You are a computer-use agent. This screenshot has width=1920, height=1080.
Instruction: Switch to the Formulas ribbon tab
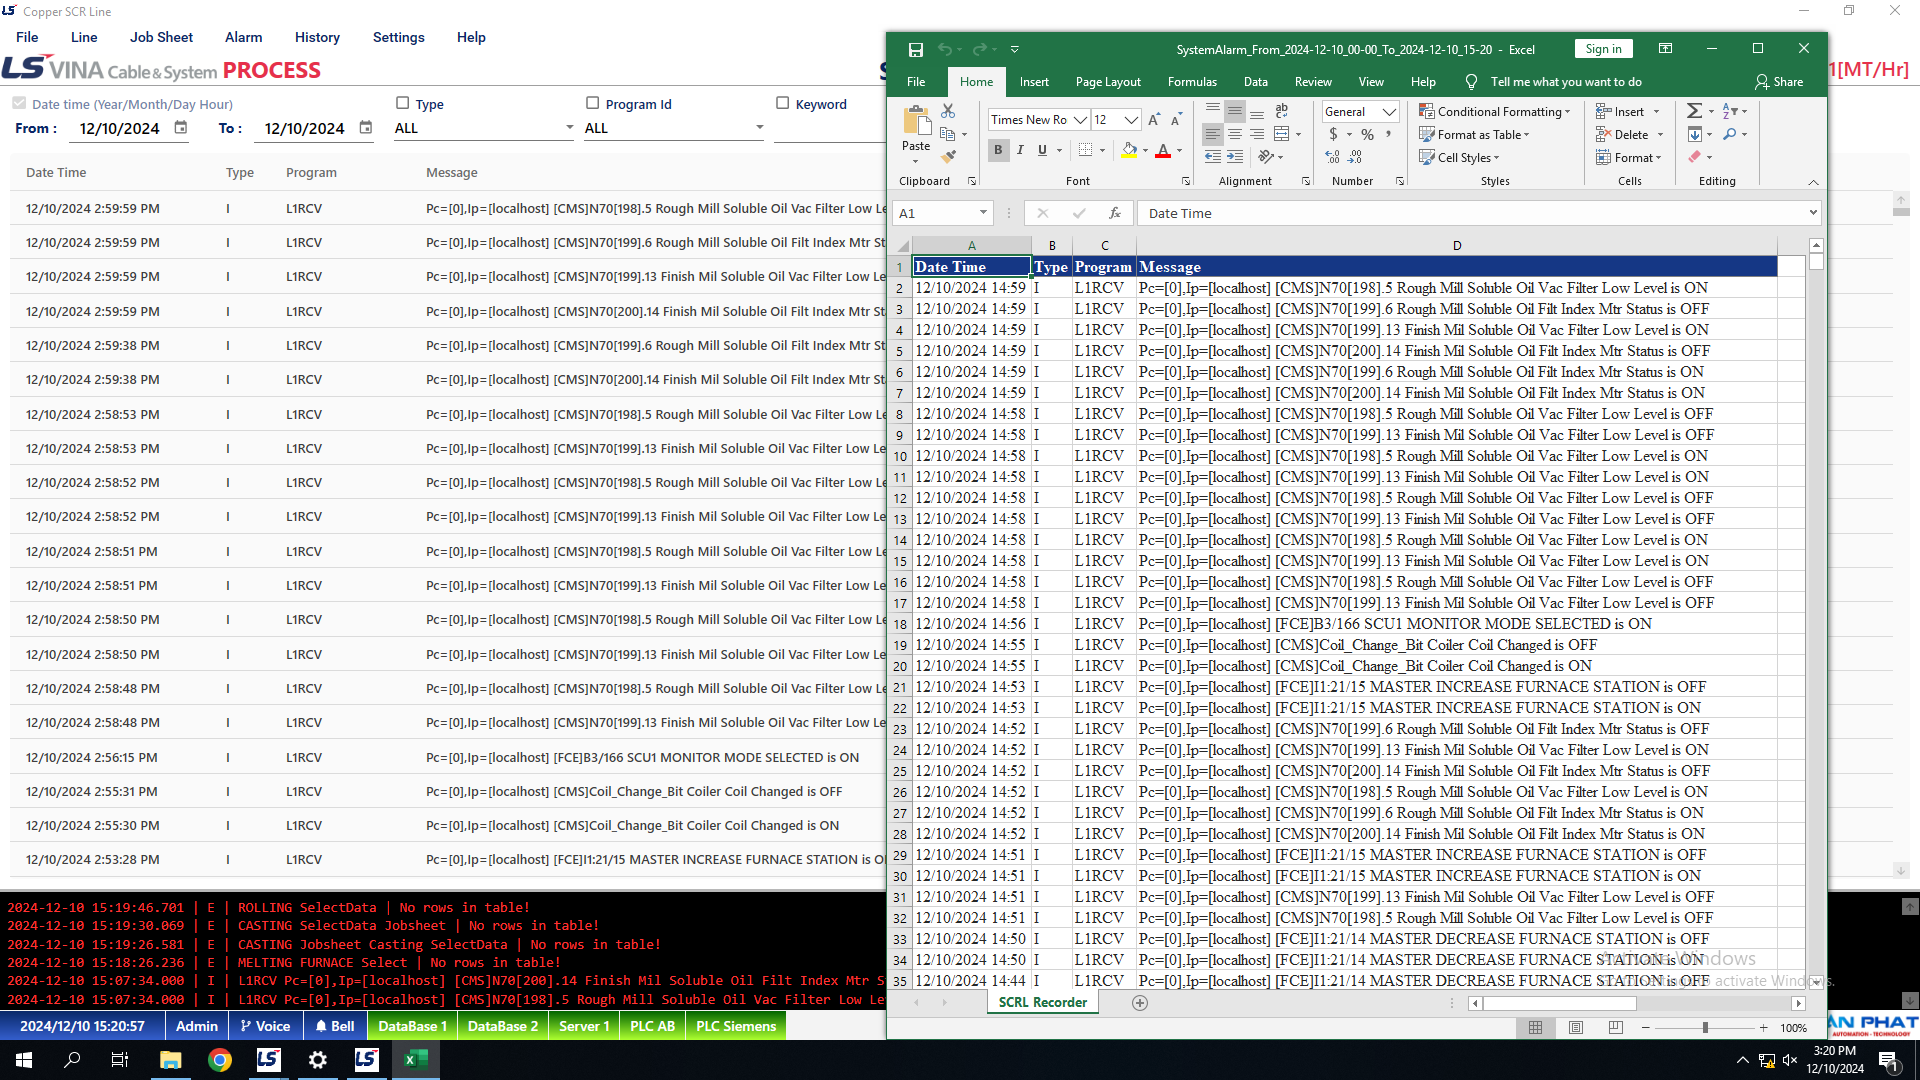[1192, 82]
